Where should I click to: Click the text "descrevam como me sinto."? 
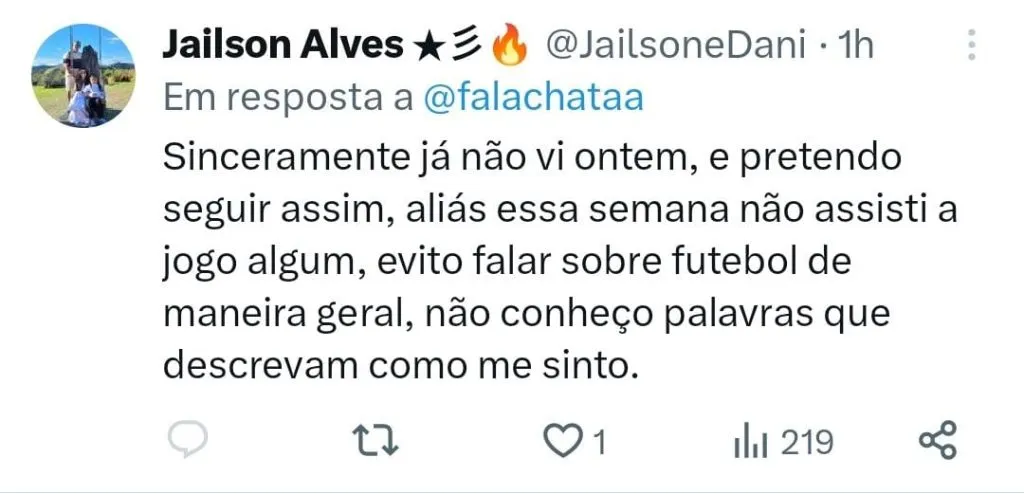[x=399, y=367]
